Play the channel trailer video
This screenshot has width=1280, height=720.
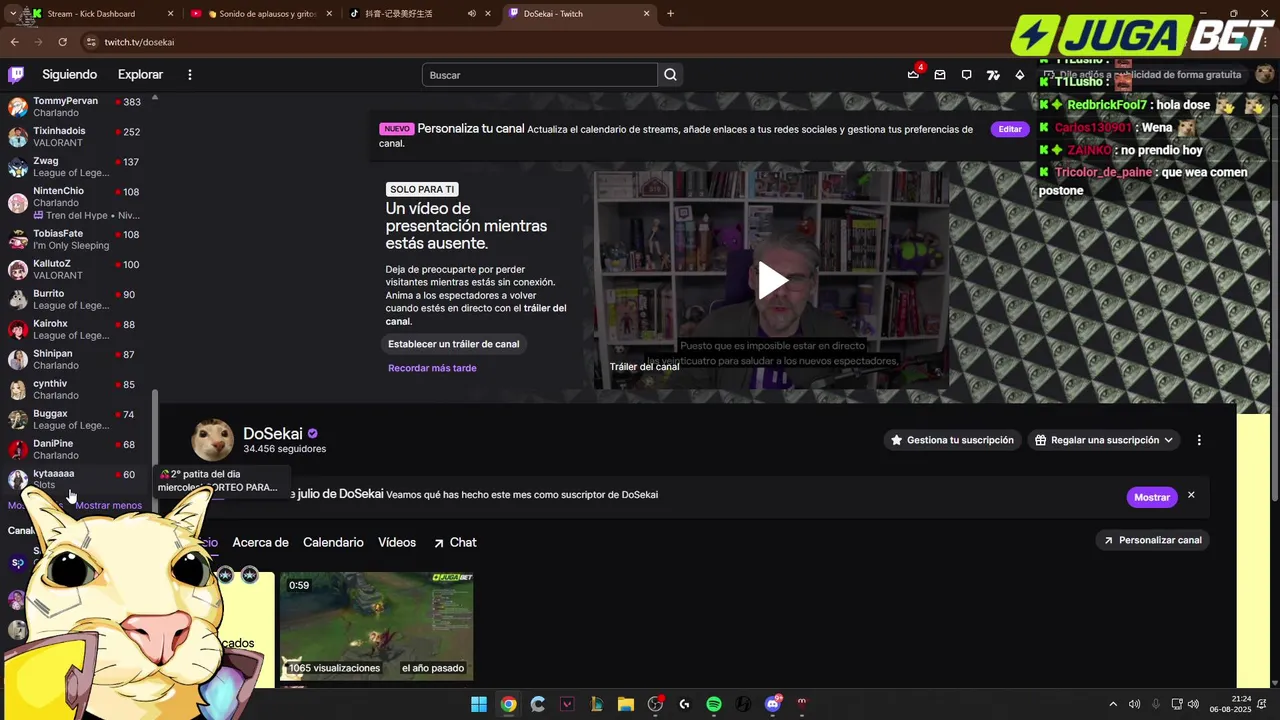pos(771,281)
